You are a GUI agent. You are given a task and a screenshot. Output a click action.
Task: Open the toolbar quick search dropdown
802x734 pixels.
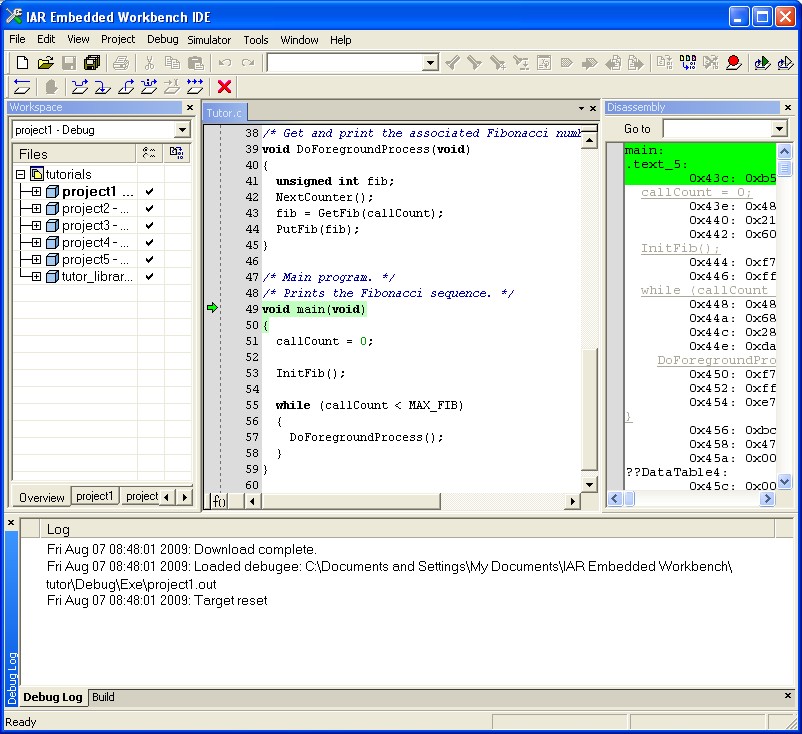[431, 63]
